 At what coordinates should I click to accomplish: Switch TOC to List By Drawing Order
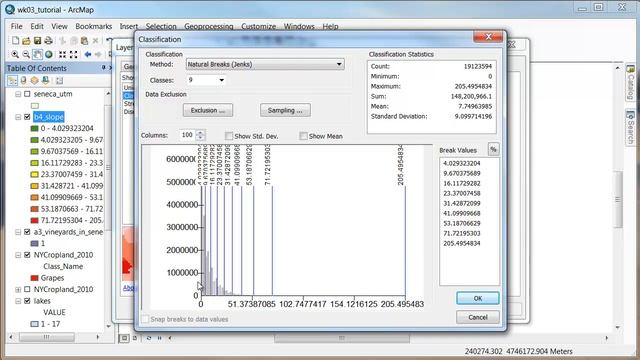coord(12,80)
